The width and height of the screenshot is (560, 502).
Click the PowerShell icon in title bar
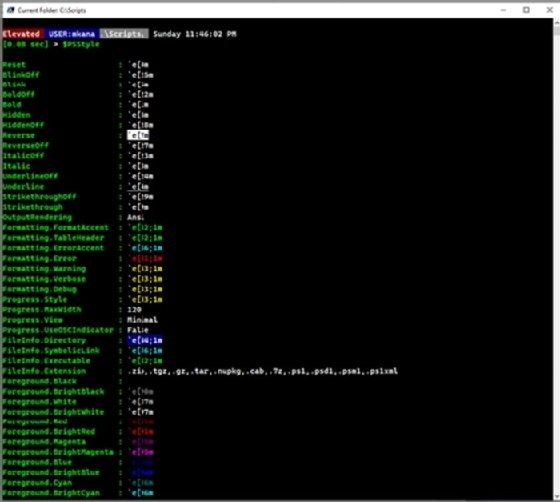pos(11,10)
